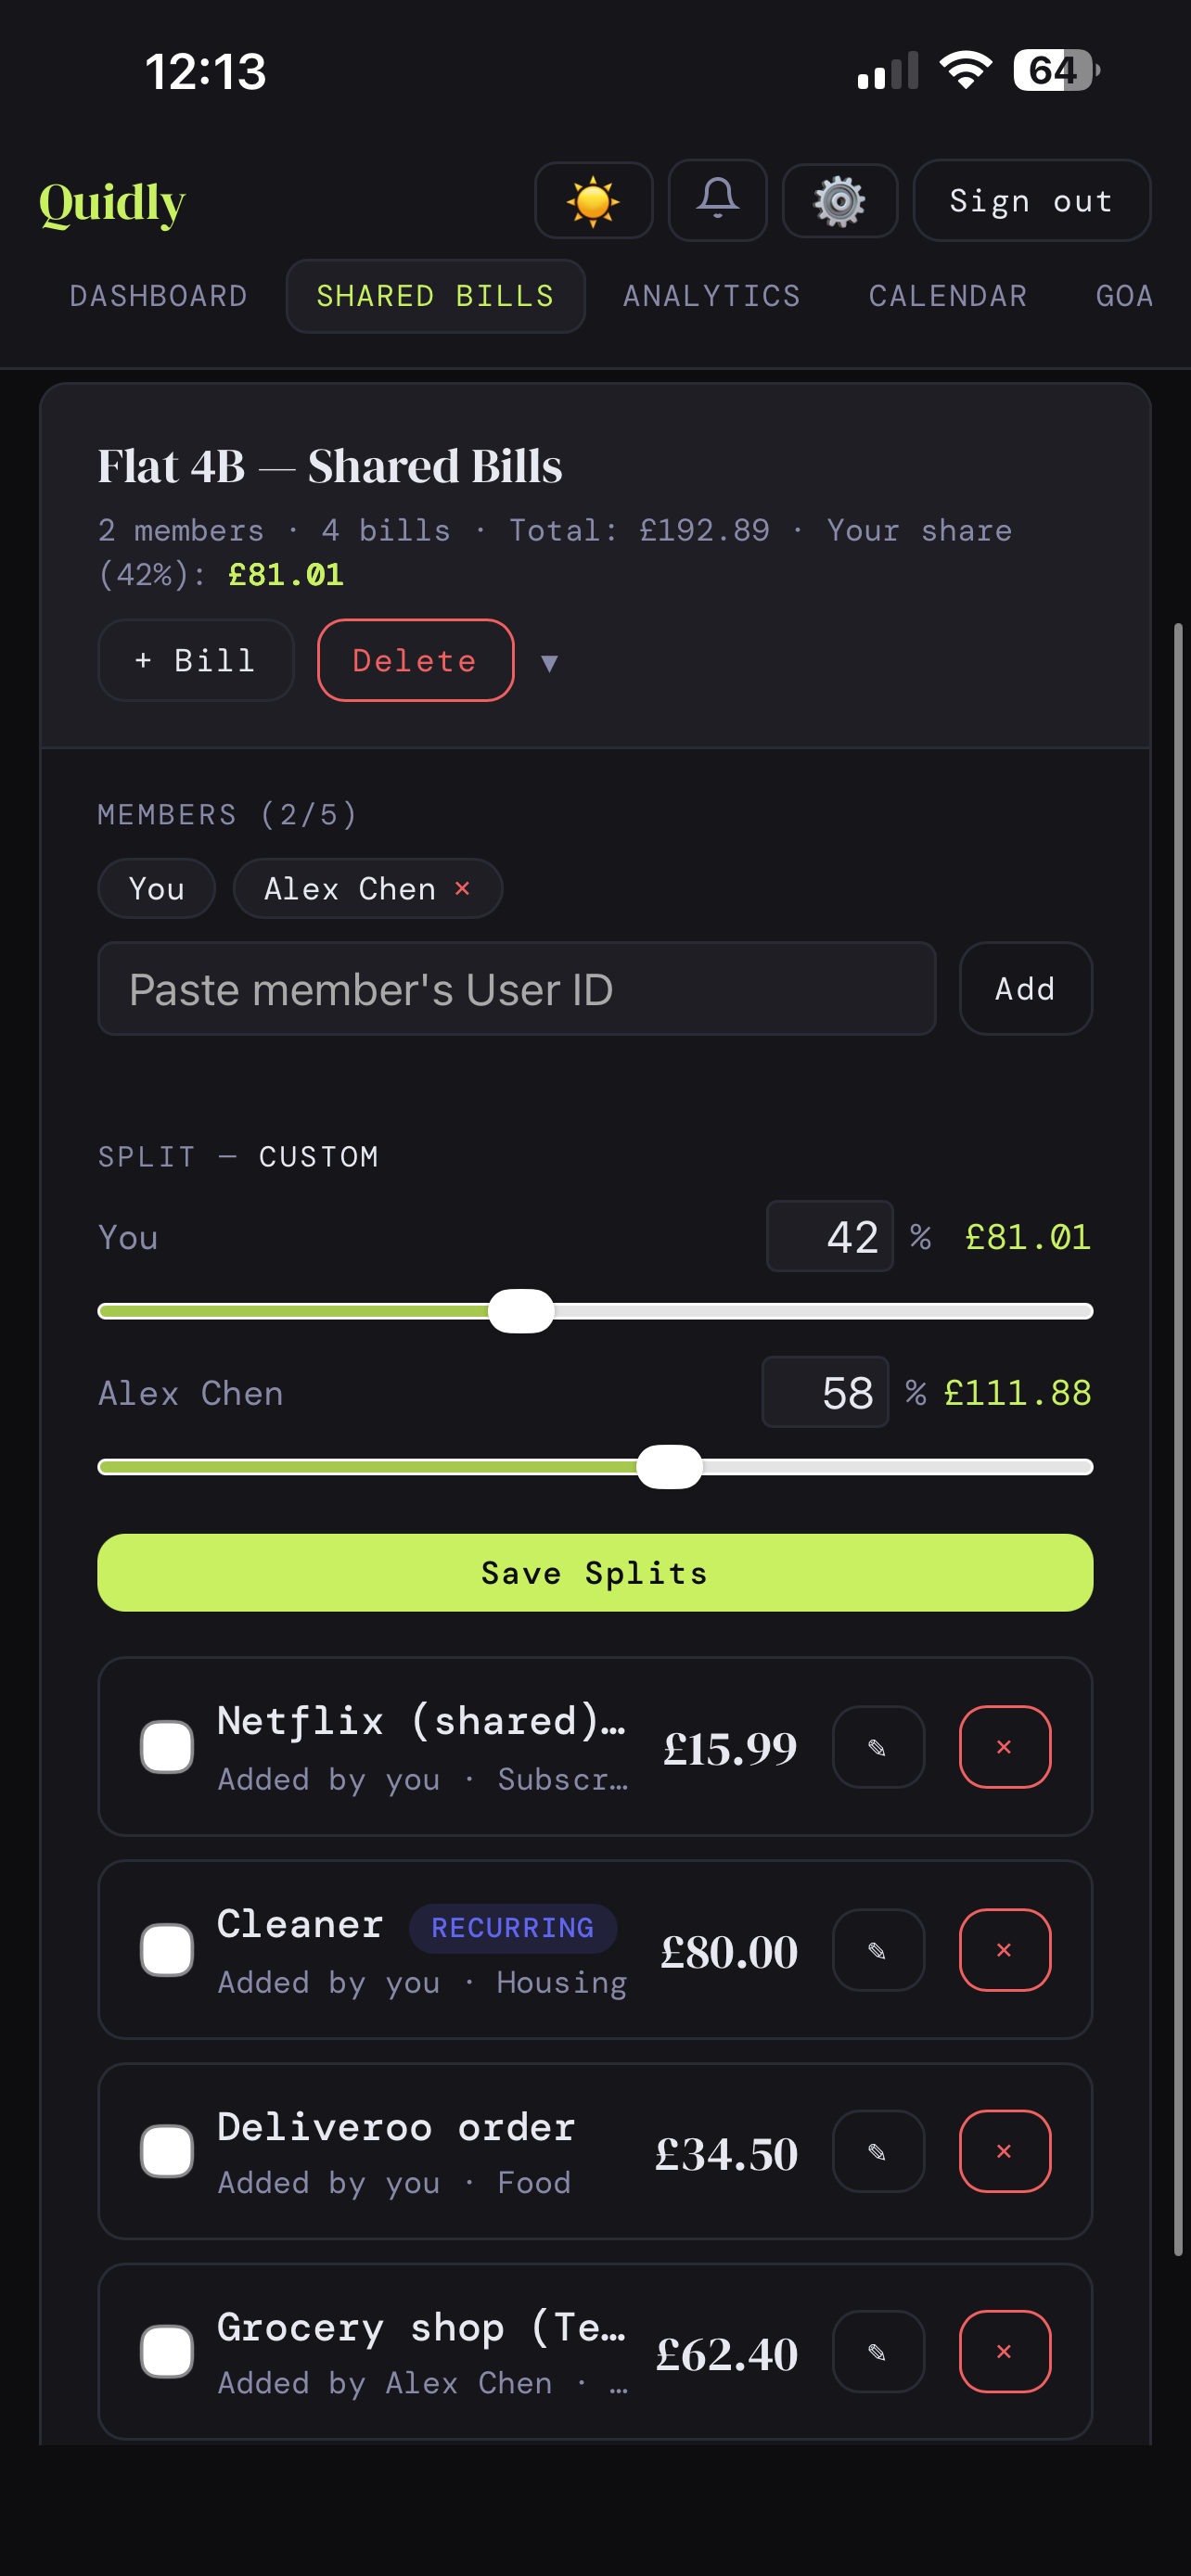Viewport: 1191px width, 2576px height.
Task: Click the Paste member's User ID field
Action: 516,989
